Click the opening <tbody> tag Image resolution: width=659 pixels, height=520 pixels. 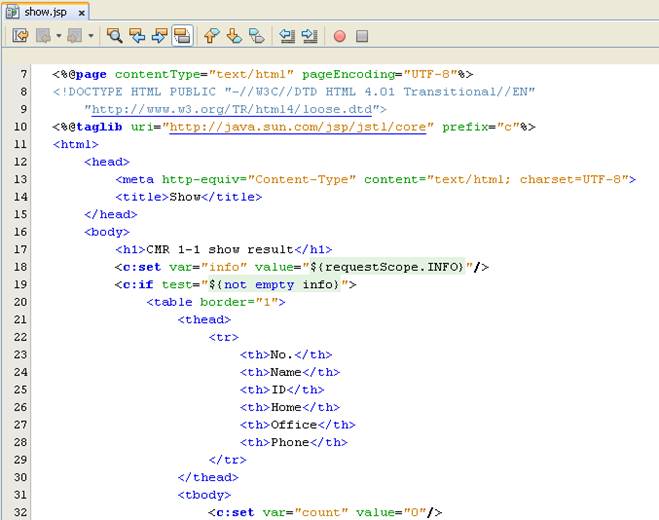point(204,495)
